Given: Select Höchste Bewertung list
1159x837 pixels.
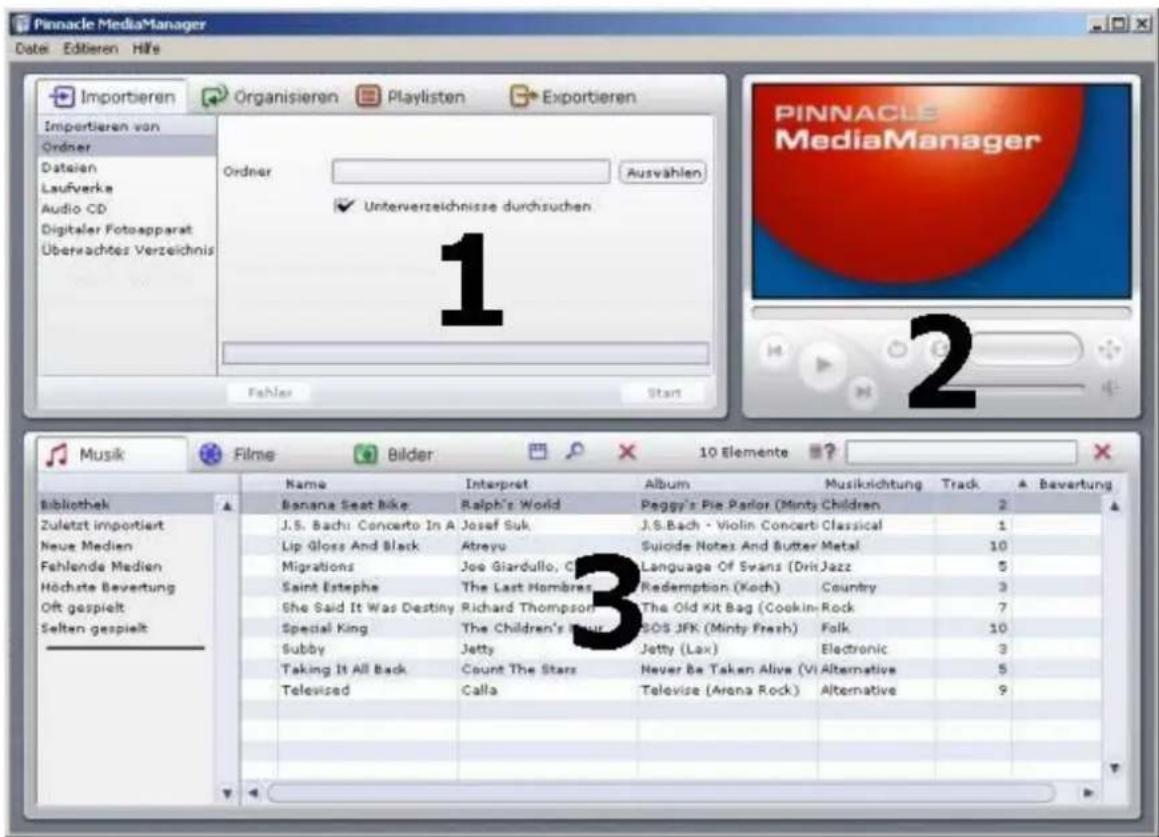Looking at the screenshot, I should coord(126,587).
